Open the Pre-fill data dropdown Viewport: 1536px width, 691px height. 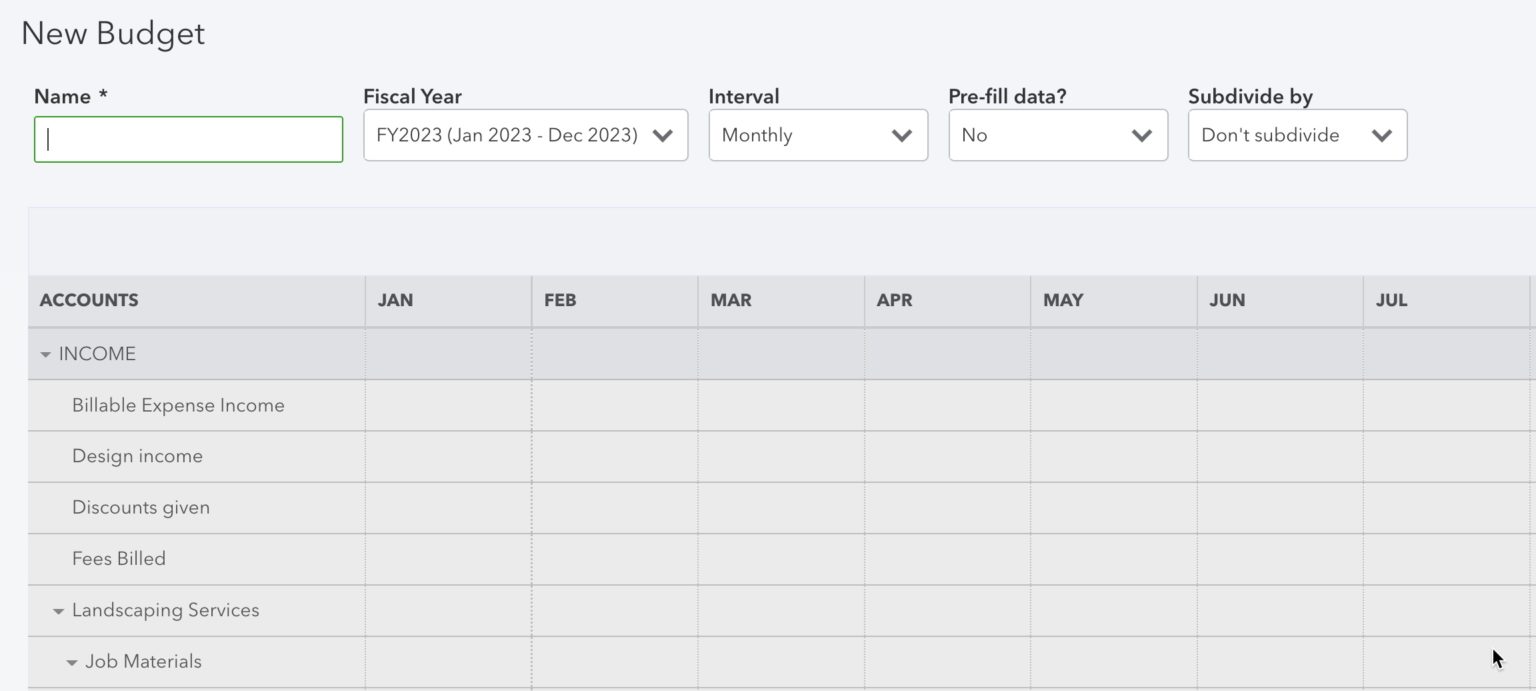pyautogui.click(x=1058, y=135)
